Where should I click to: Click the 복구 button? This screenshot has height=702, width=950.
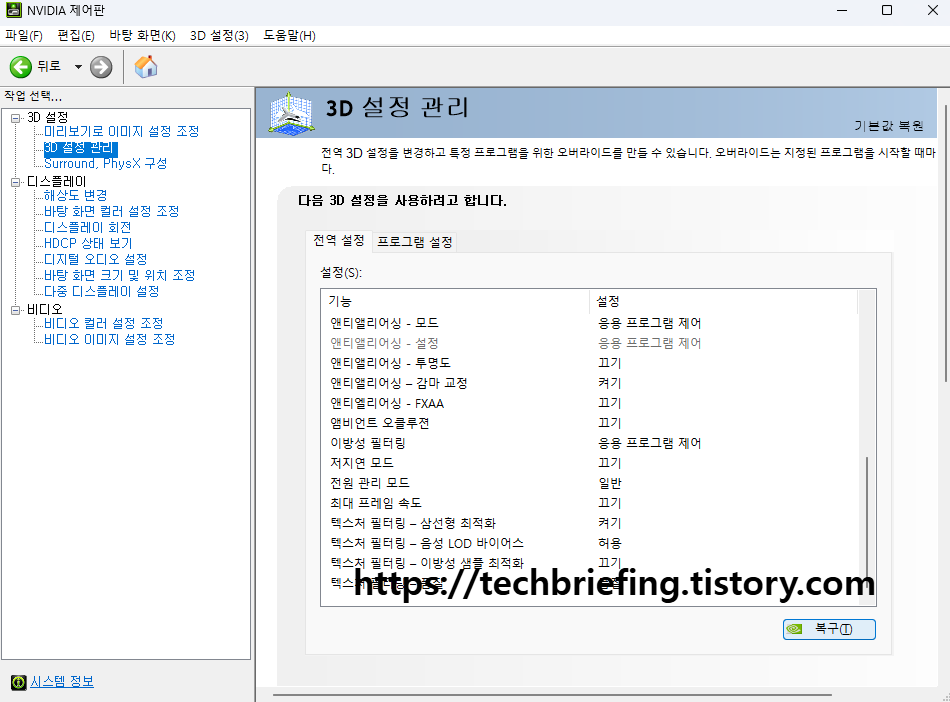[829, 629]
